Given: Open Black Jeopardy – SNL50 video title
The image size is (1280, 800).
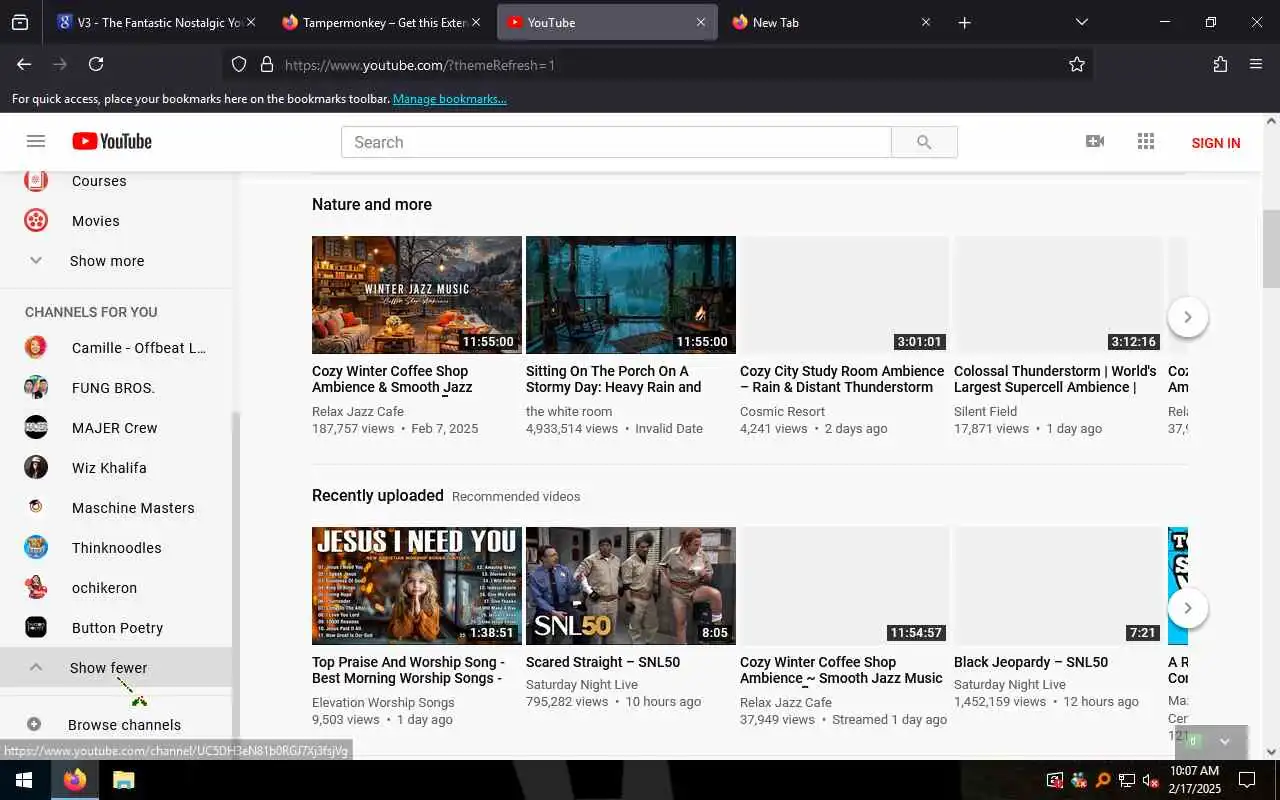Looking at the screenshot, I should coord(1031,662).
